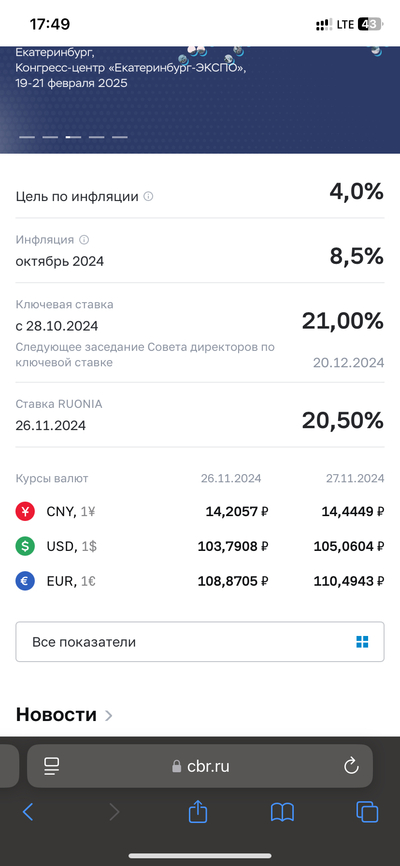
Task: Open the EUR euro currency icon
Action: (25, 581)
